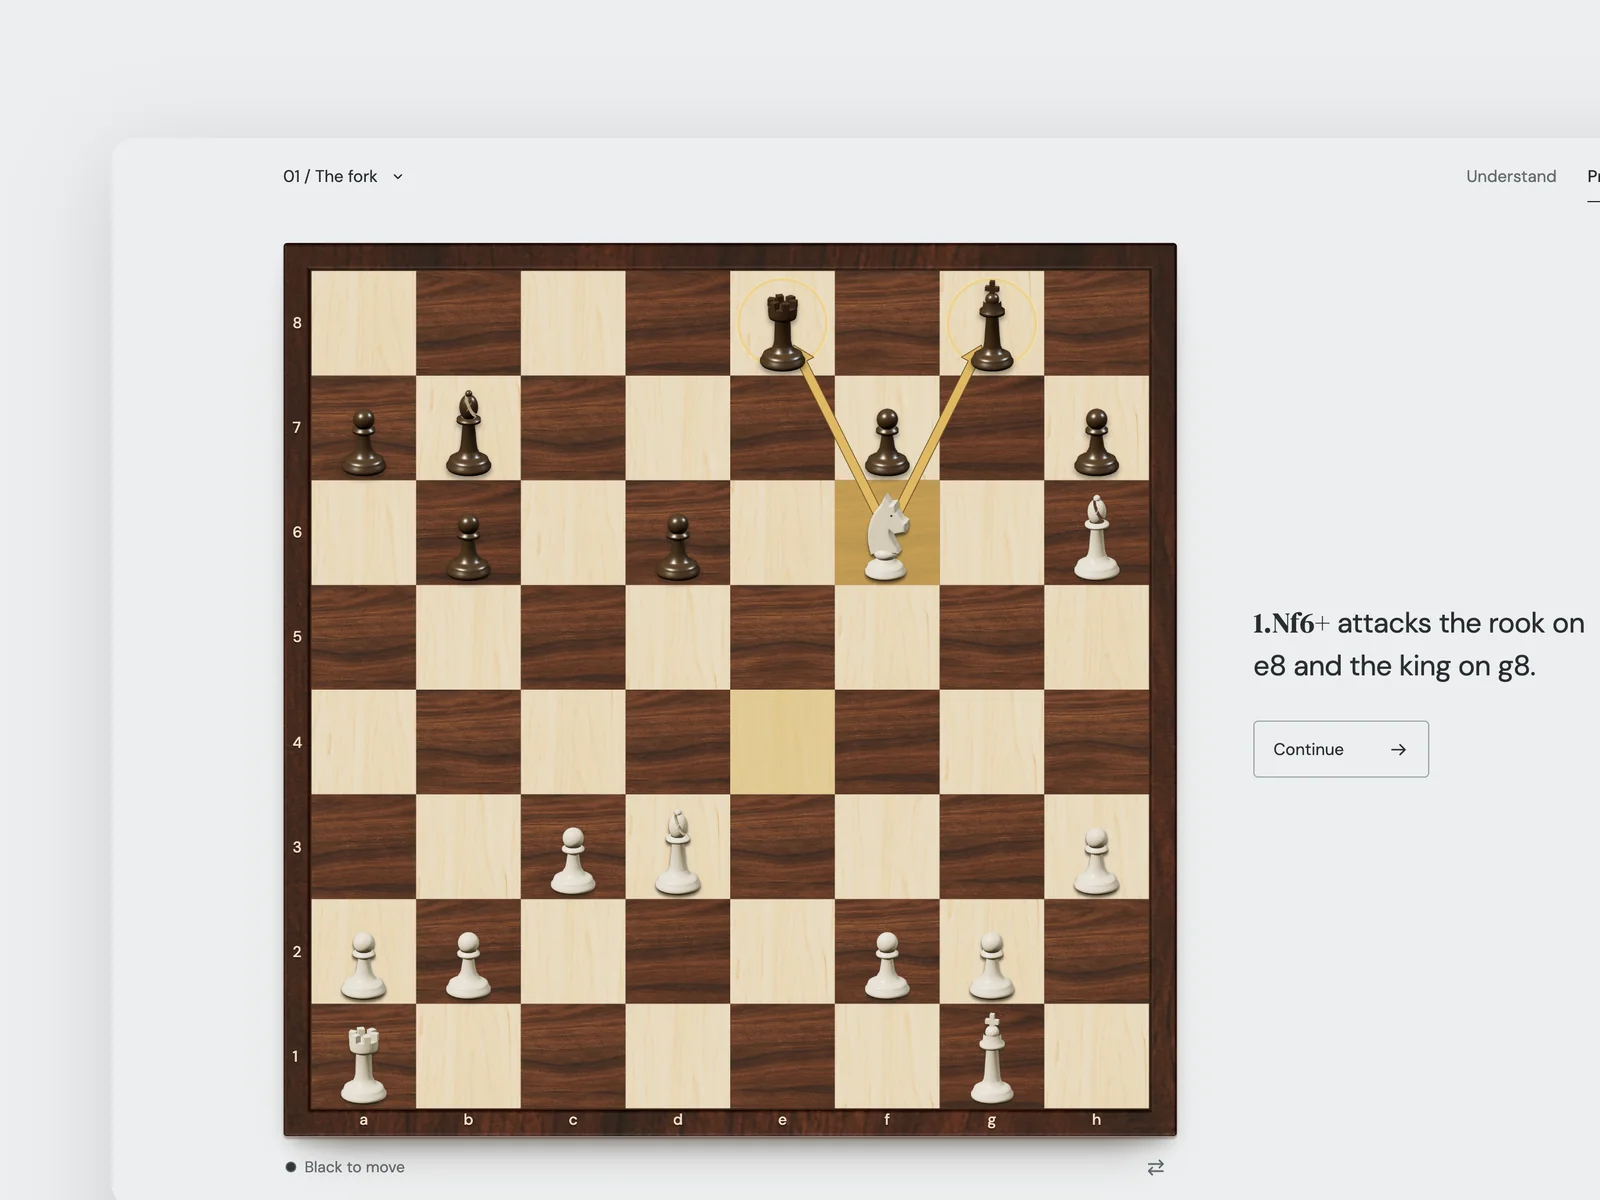Click the 'Black to move' status text
The image size is (1600, 1200).
(354, 1167)
